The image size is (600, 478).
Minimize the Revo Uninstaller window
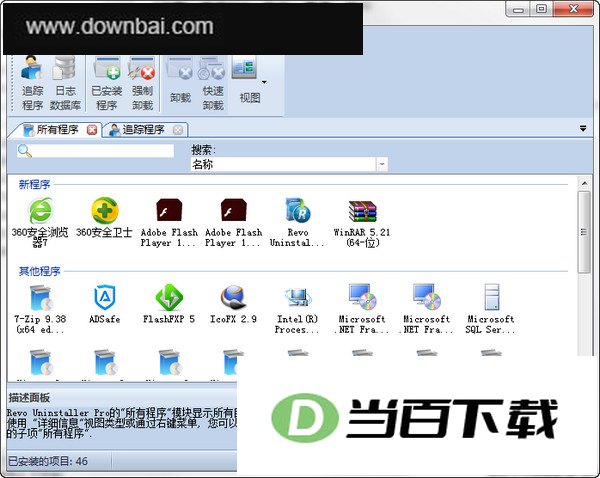(x=518, y=9)
